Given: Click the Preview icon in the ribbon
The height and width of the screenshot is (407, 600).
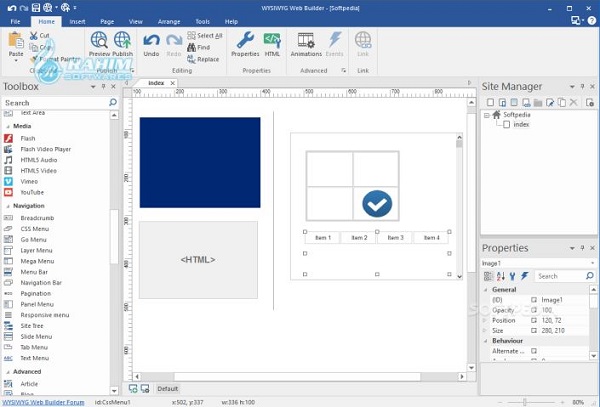Looking at the screenshot, I should coord(98,41).
